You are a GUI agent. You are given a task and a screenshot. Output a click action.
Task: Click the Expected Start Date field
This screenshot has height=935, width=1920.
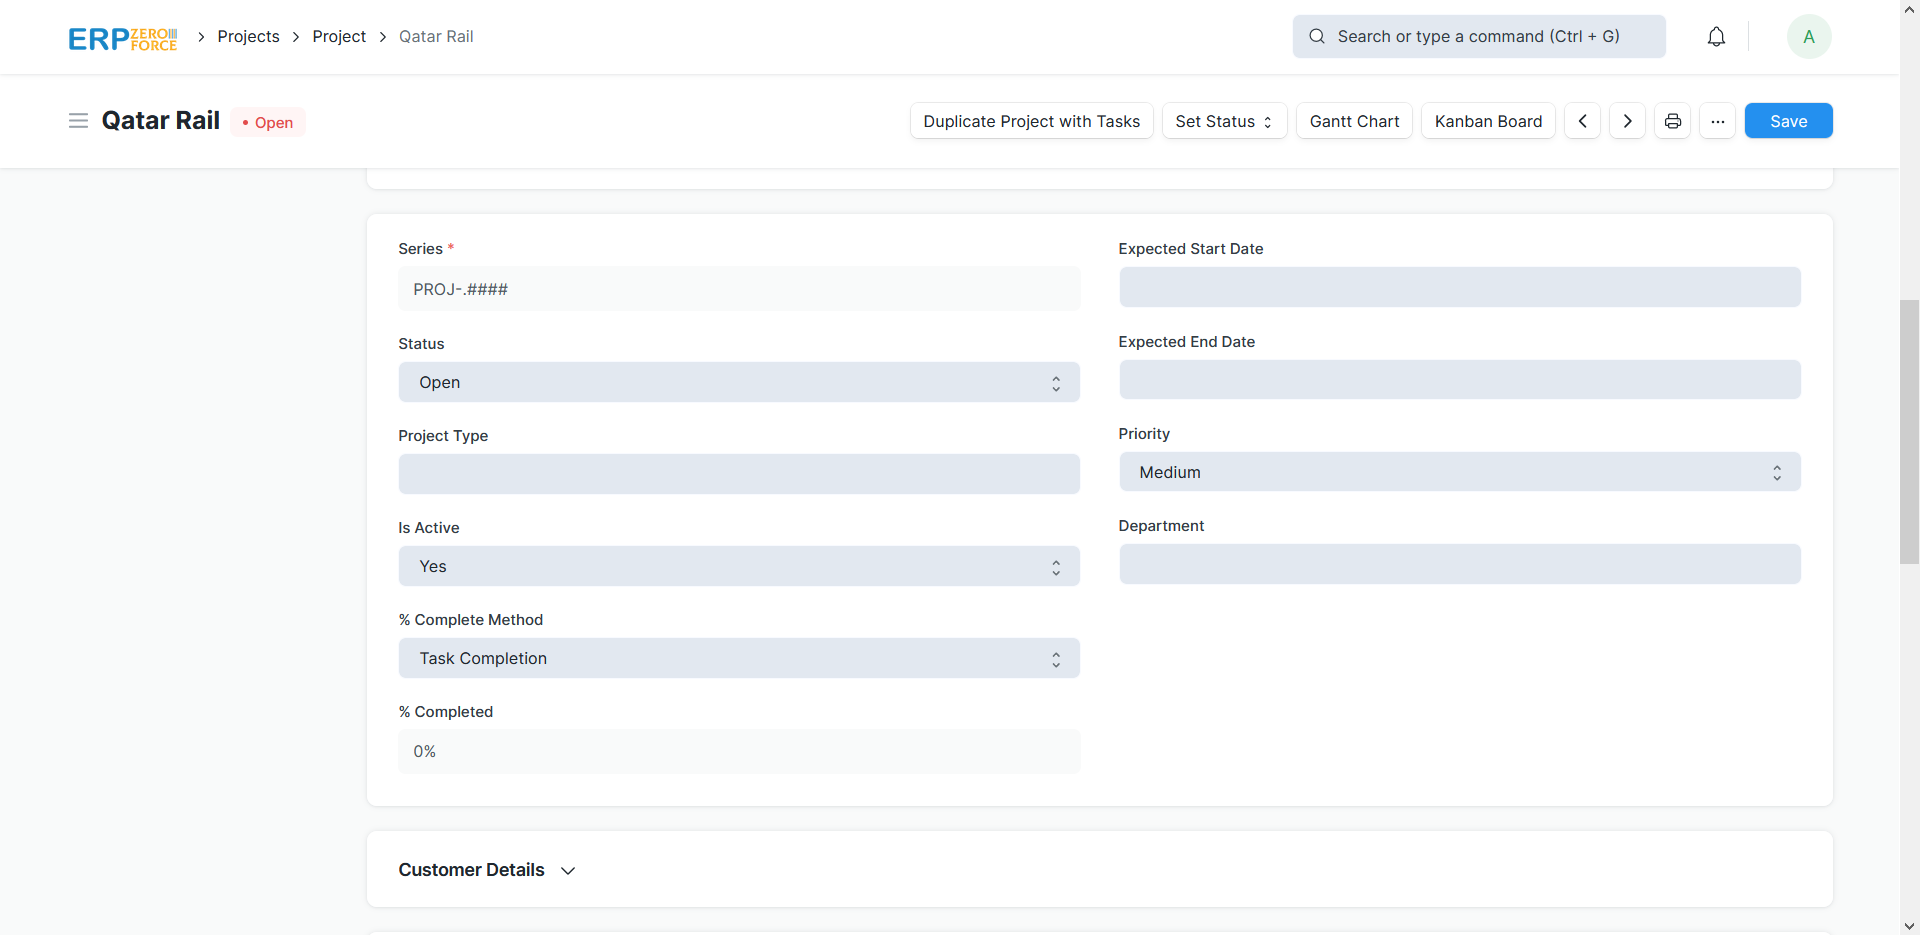(1460, 287)
